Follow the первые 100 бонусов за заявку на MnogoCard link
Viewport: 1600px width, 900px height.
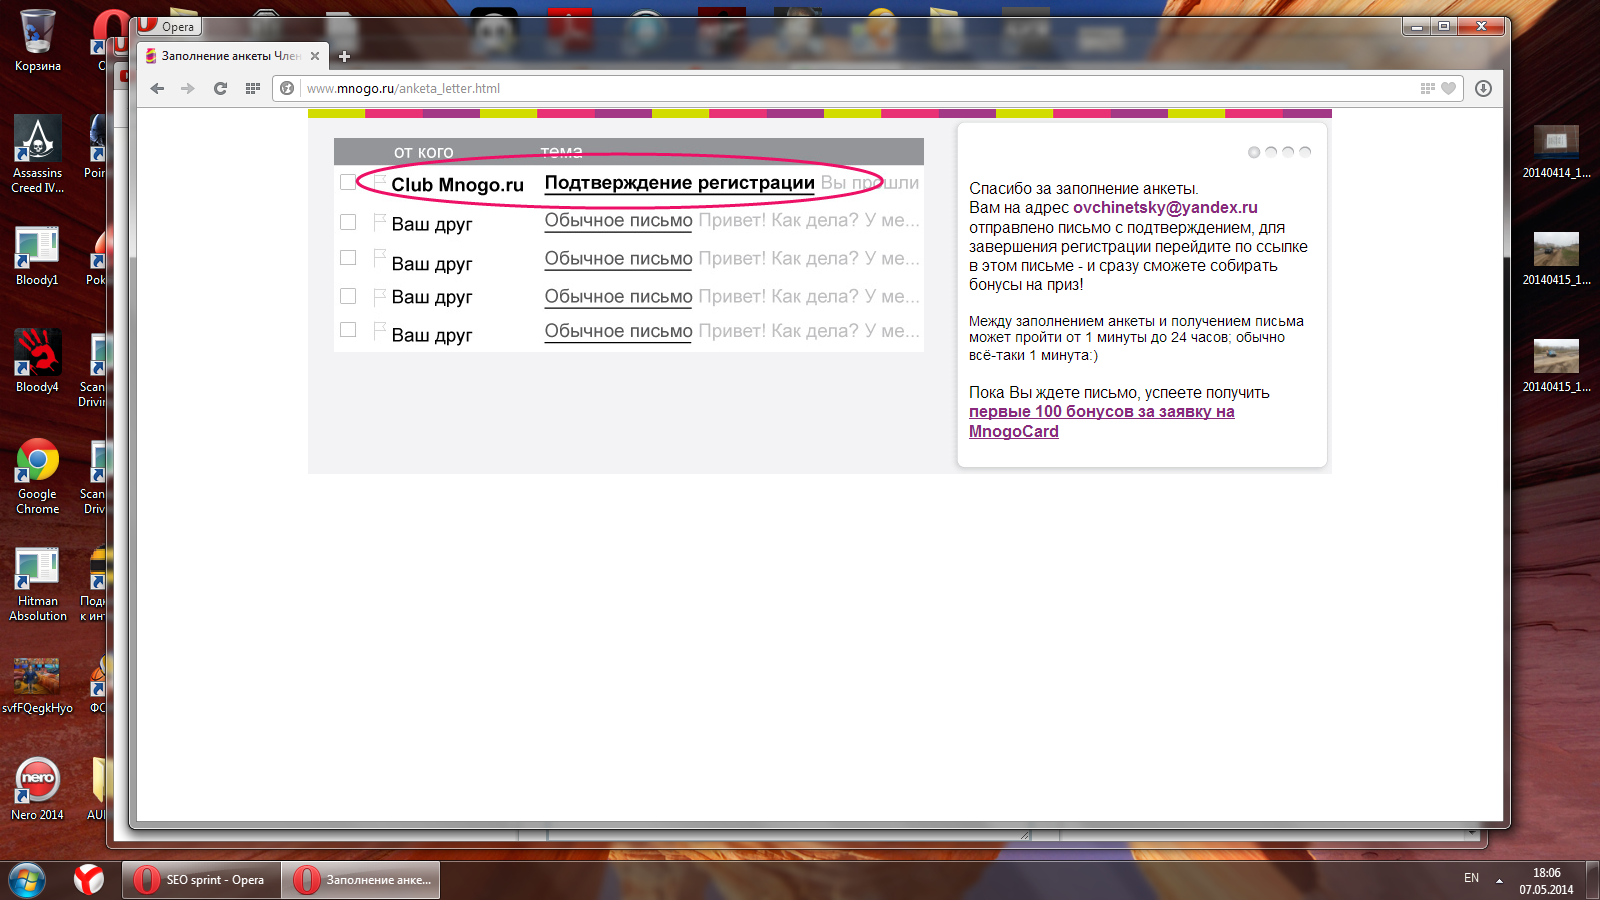tap(1101, 421)
